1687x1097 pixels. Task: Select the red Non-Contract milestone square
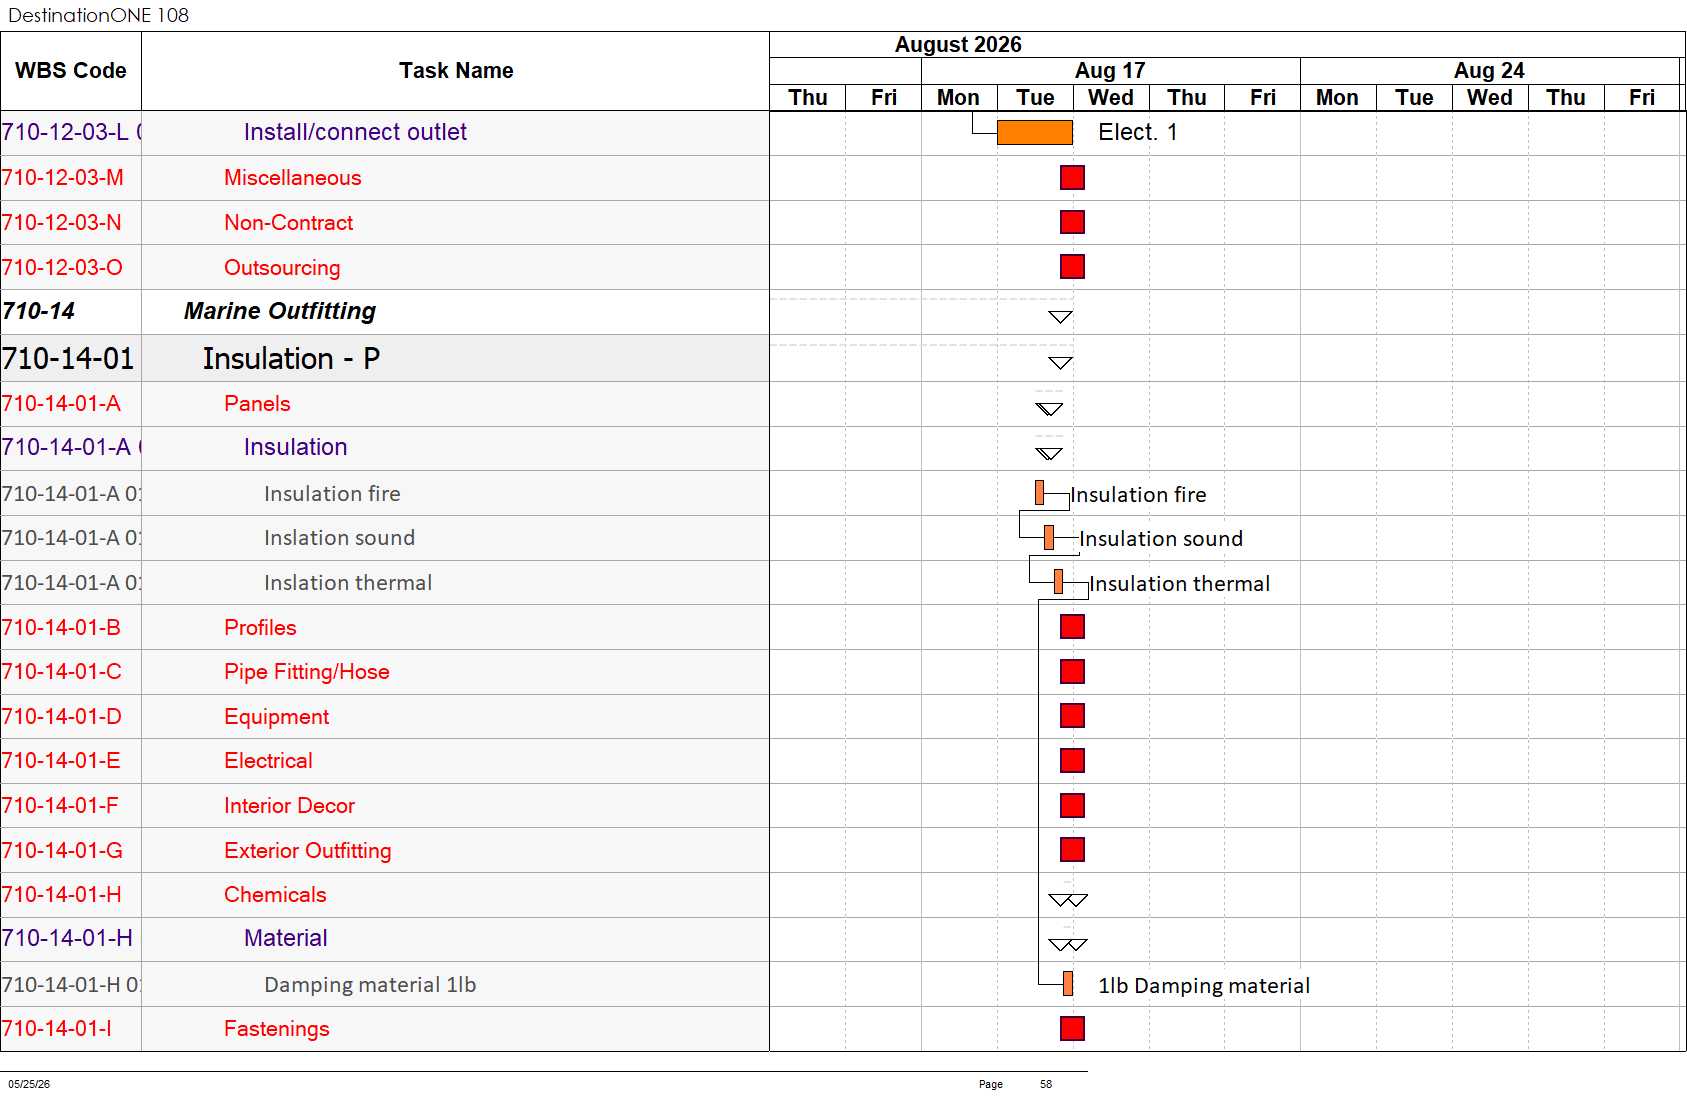click(x=1072, y=222)
